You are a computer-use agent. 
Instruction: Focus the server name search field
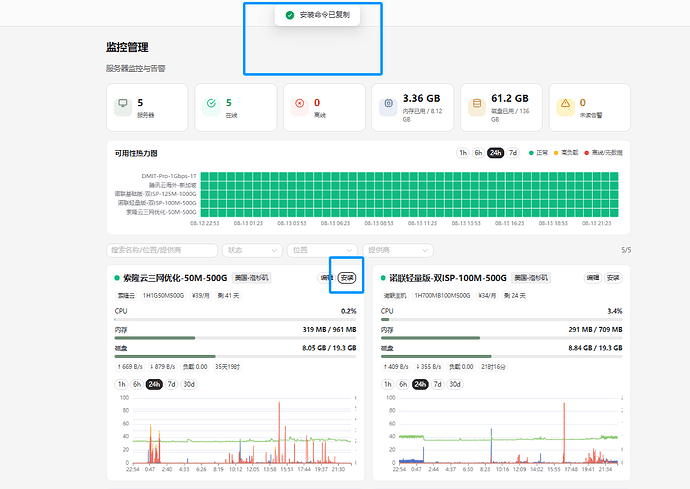coord(162,250)
